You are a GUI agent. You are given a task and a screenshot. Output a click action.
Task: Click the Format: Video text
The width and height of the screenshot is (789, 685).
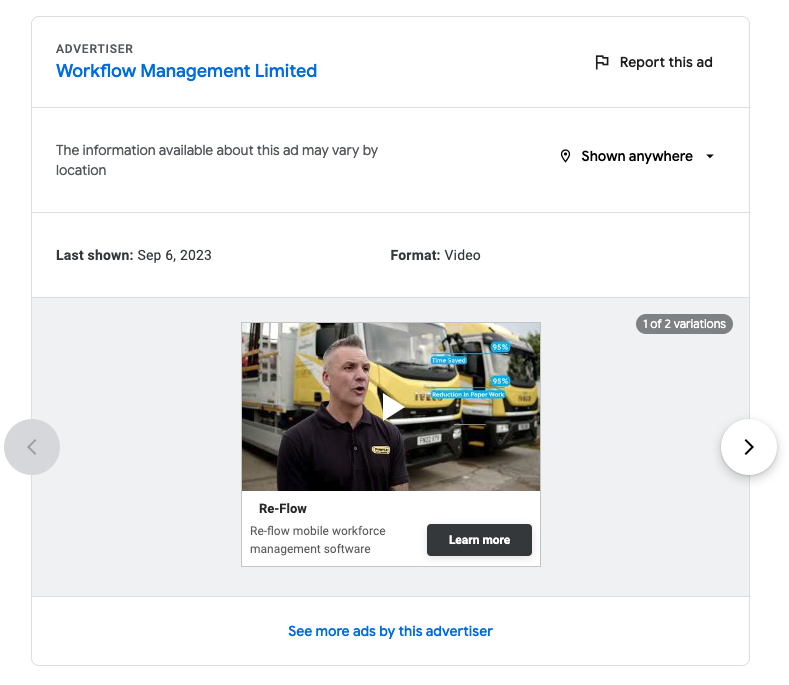pos(435,255)
